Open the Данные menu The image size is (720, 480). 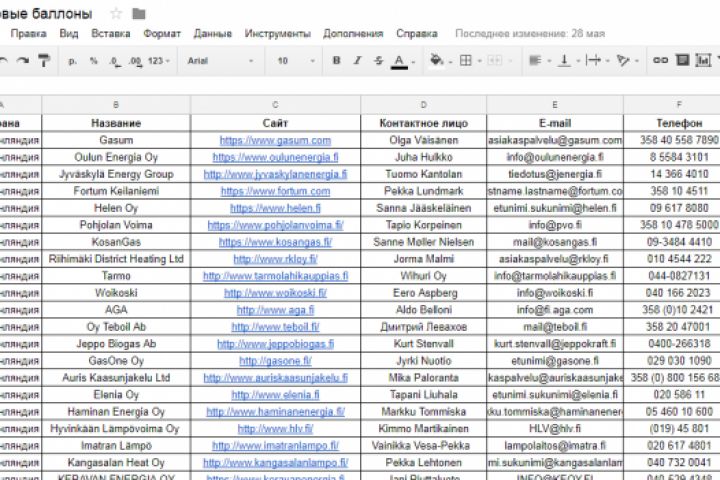[213, 34]
